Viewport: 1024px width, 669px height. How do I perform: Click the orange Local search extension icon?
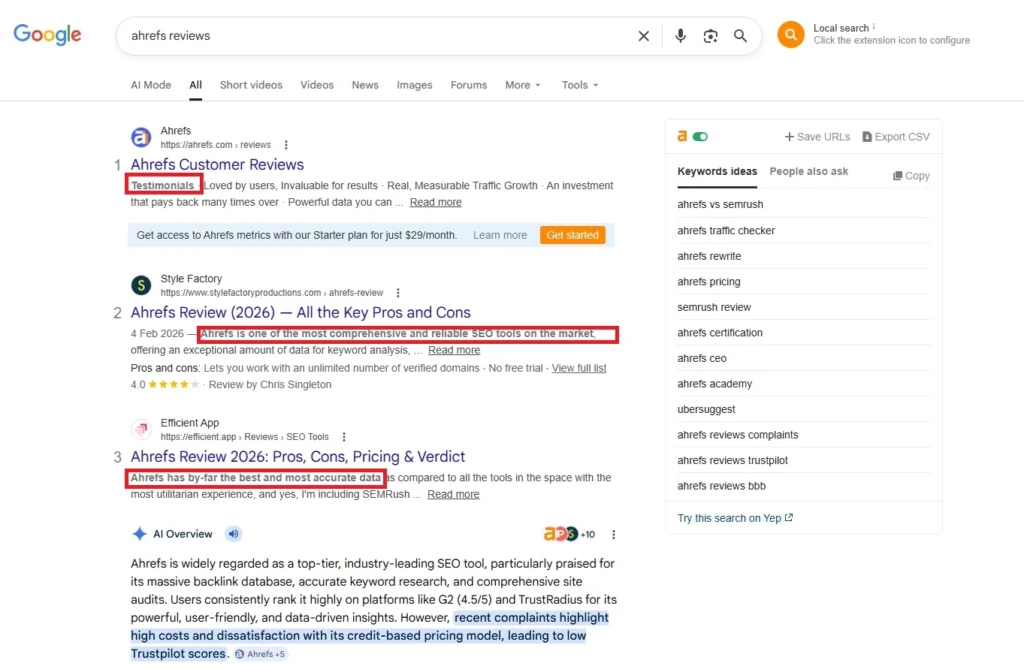(x=790, y=35)
